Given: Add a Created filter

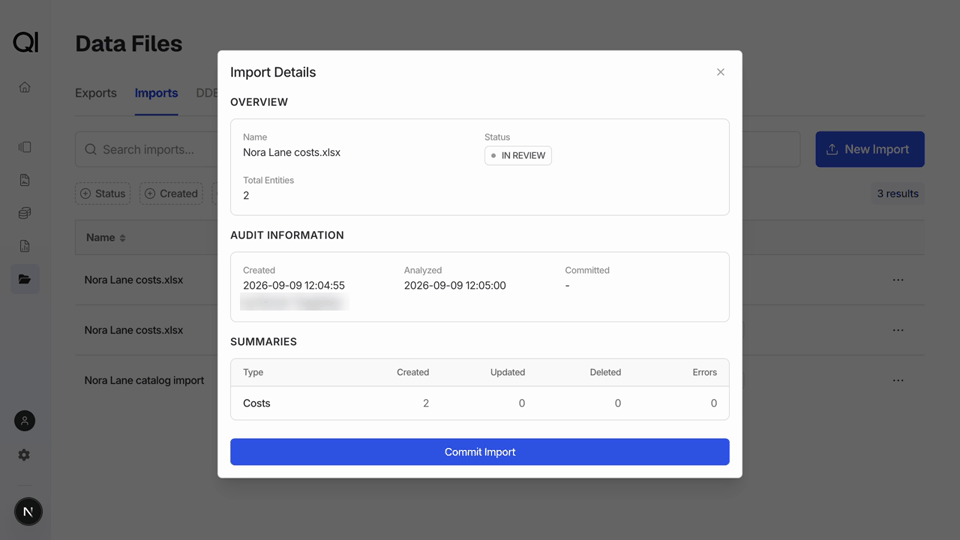Looking at the screenshot, I should pos(171,193).
